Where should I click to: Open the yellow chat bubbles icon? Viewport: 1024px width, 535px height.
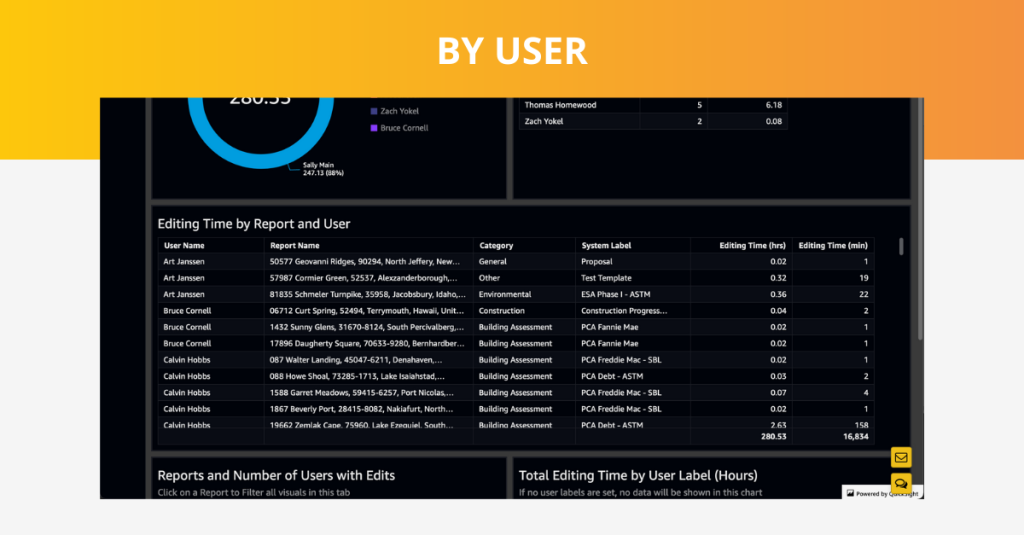901,483
